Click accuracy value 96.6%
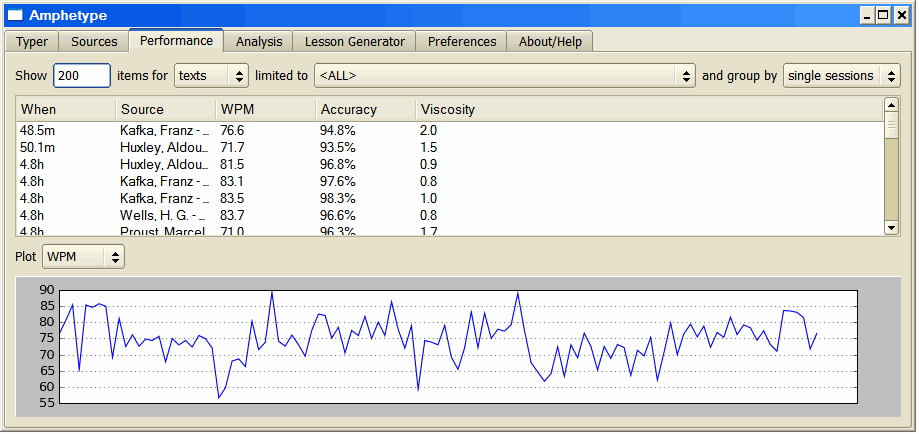 (338, 216)
